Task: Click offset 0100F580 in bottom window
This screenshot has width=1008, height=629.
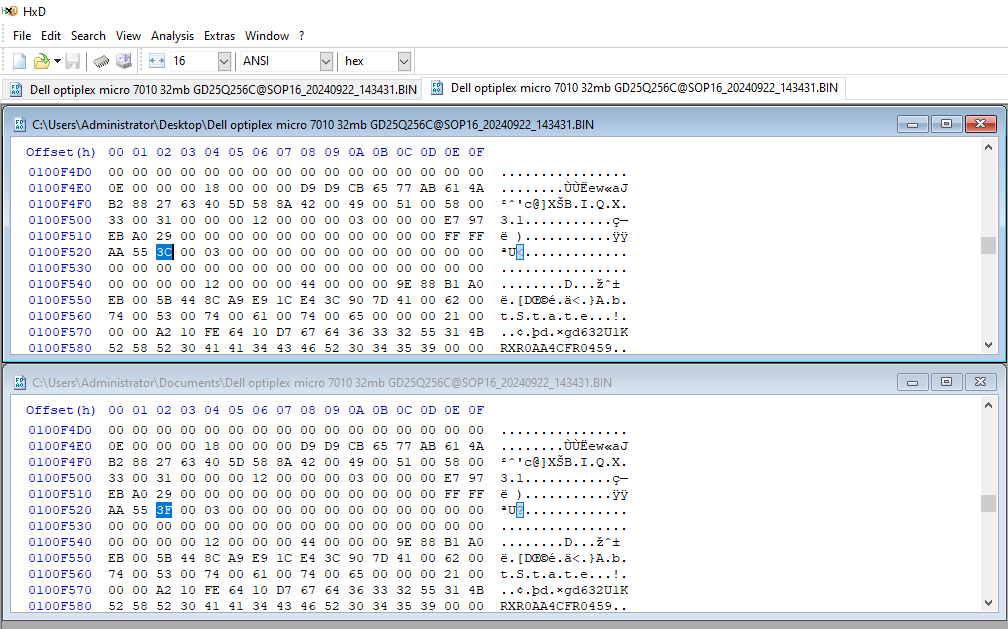Action: click(x=60, y=606)
